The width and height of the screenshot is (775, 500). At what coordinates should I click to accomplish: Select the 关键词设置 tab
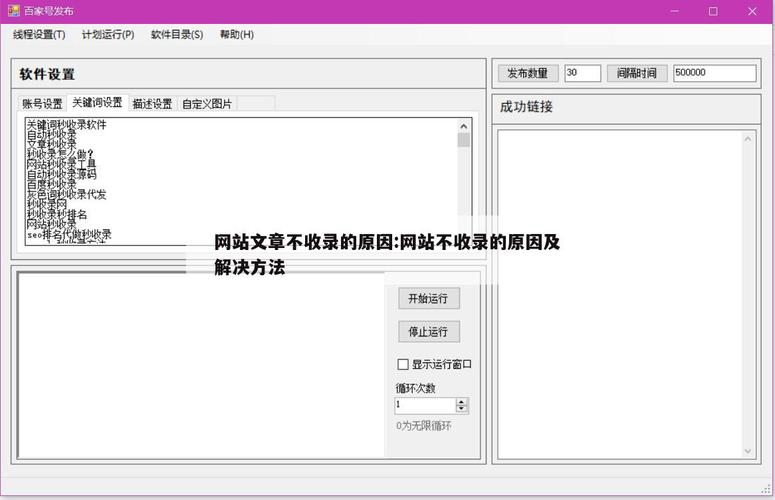point(97,102)
